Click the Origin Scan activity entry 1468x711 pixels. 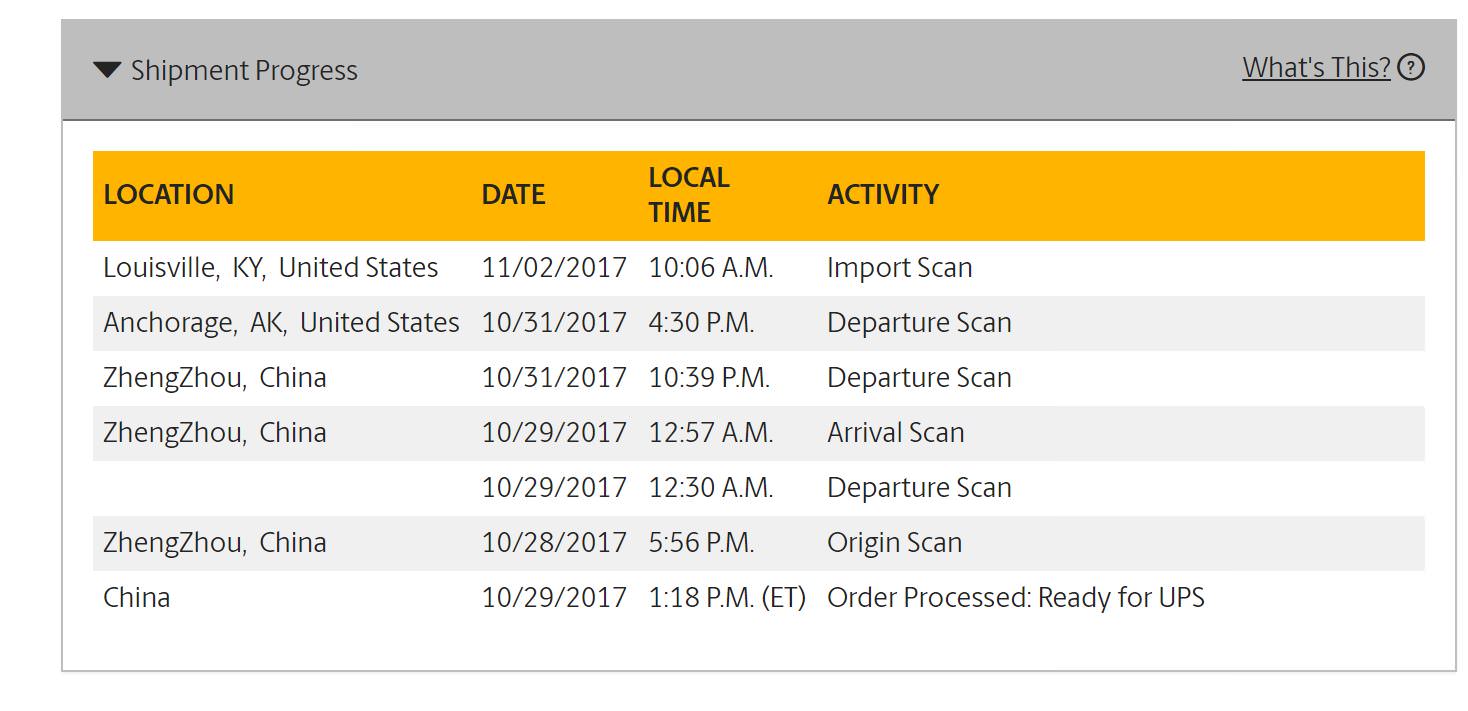click(894, 543)
